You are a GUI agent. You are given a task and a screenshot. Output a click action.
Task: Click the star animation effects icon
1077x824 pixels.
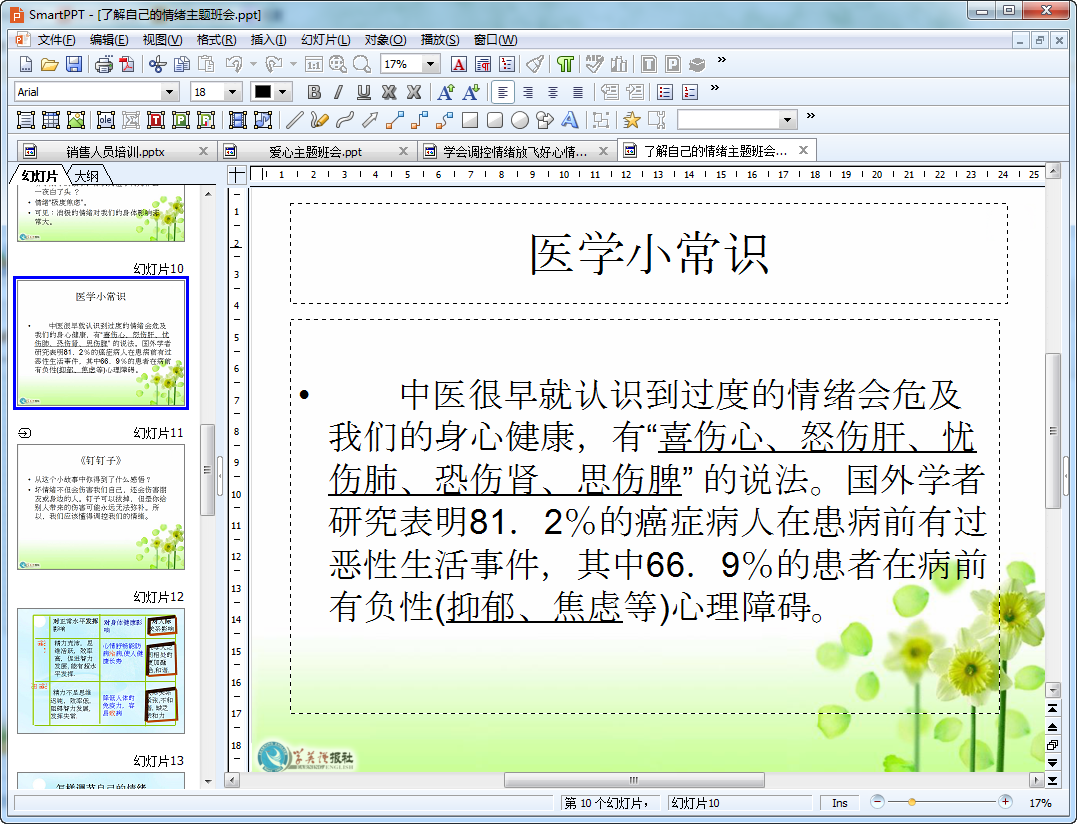pos(631,120)
